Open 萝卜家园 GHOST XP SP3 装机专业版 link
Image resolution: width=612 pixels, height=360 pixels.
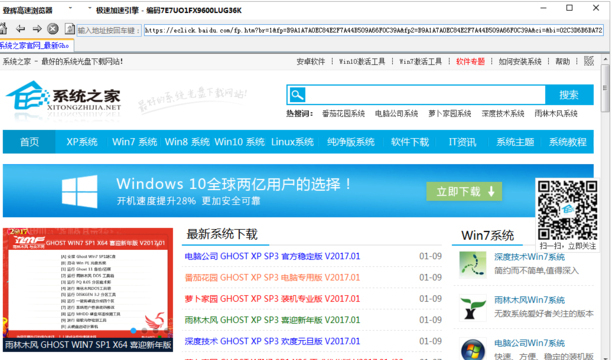point(272,299)
